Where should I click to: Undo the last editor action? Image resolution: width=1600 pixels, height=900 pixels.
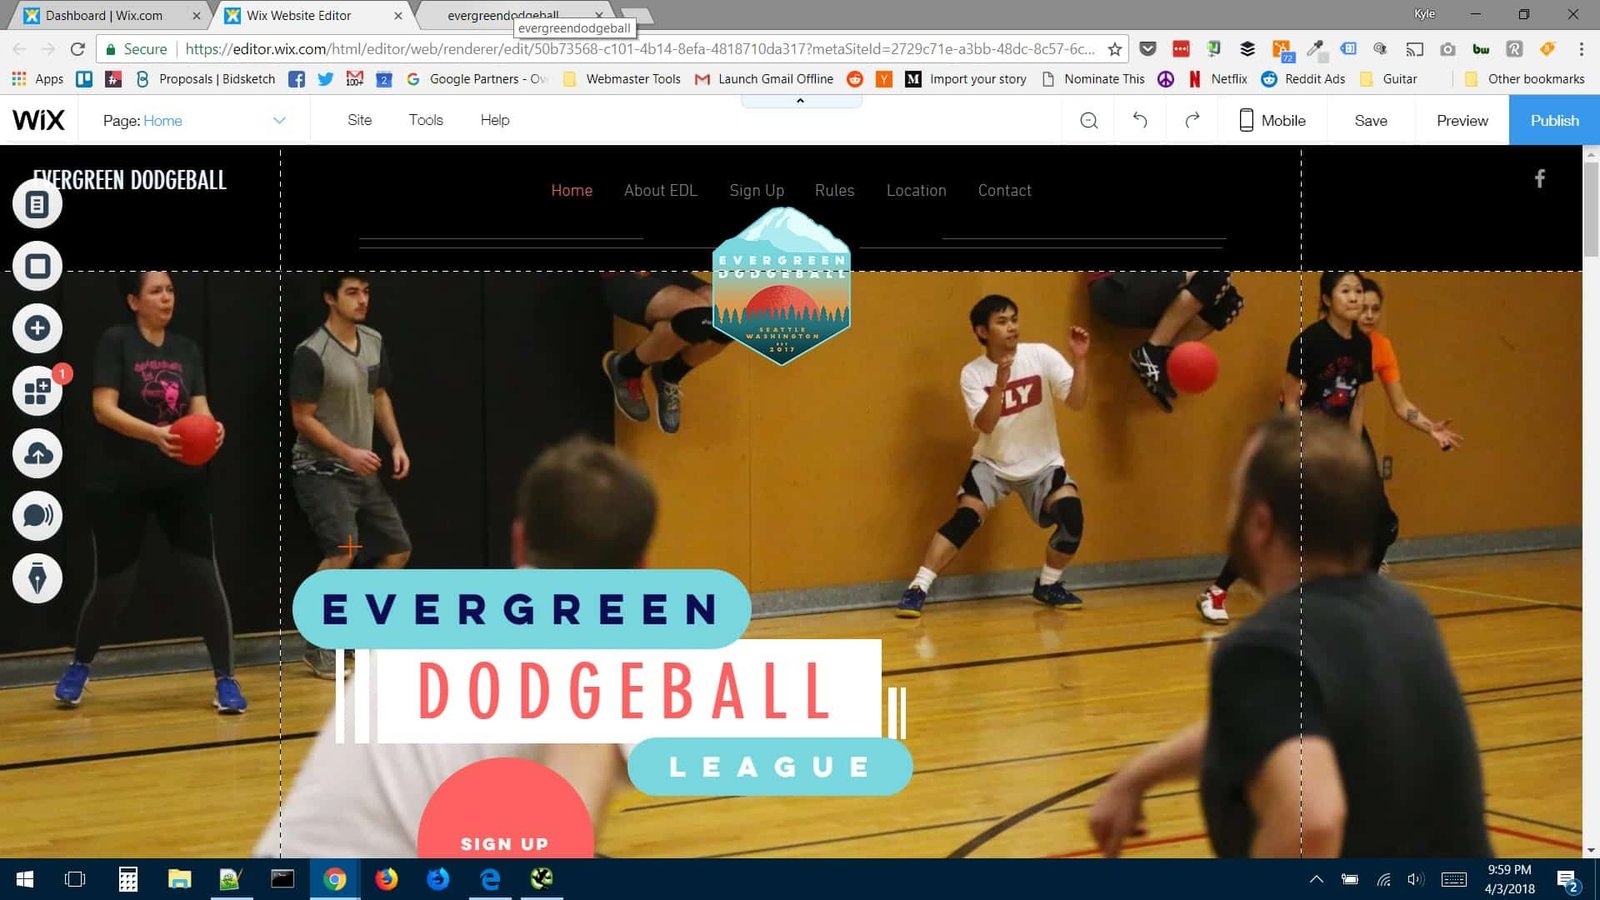point(1140,120)
